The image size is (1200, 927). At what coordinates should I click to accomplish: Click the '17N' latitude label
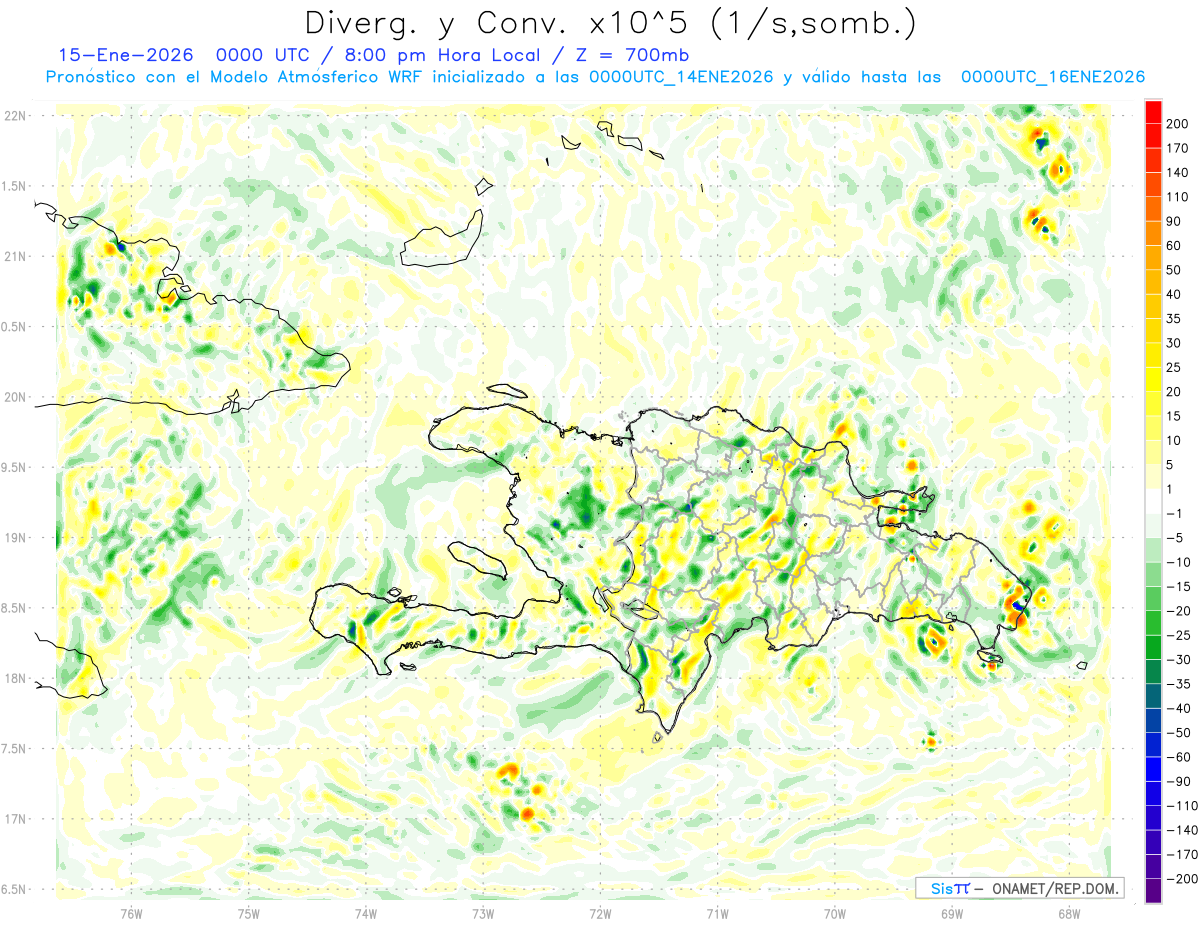tap(14, 819)
